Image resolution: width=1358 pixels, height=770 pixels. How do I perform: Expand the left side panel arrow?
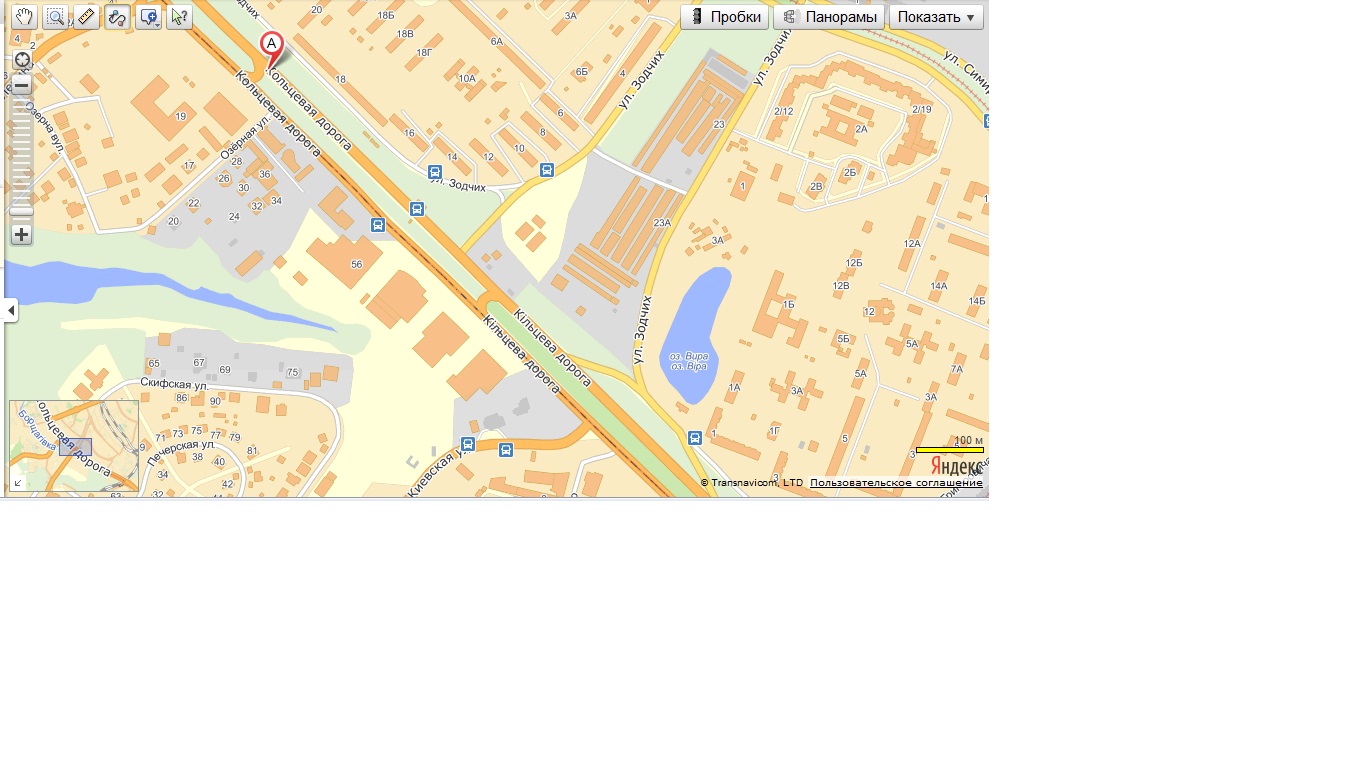click(x=11, y=311)
